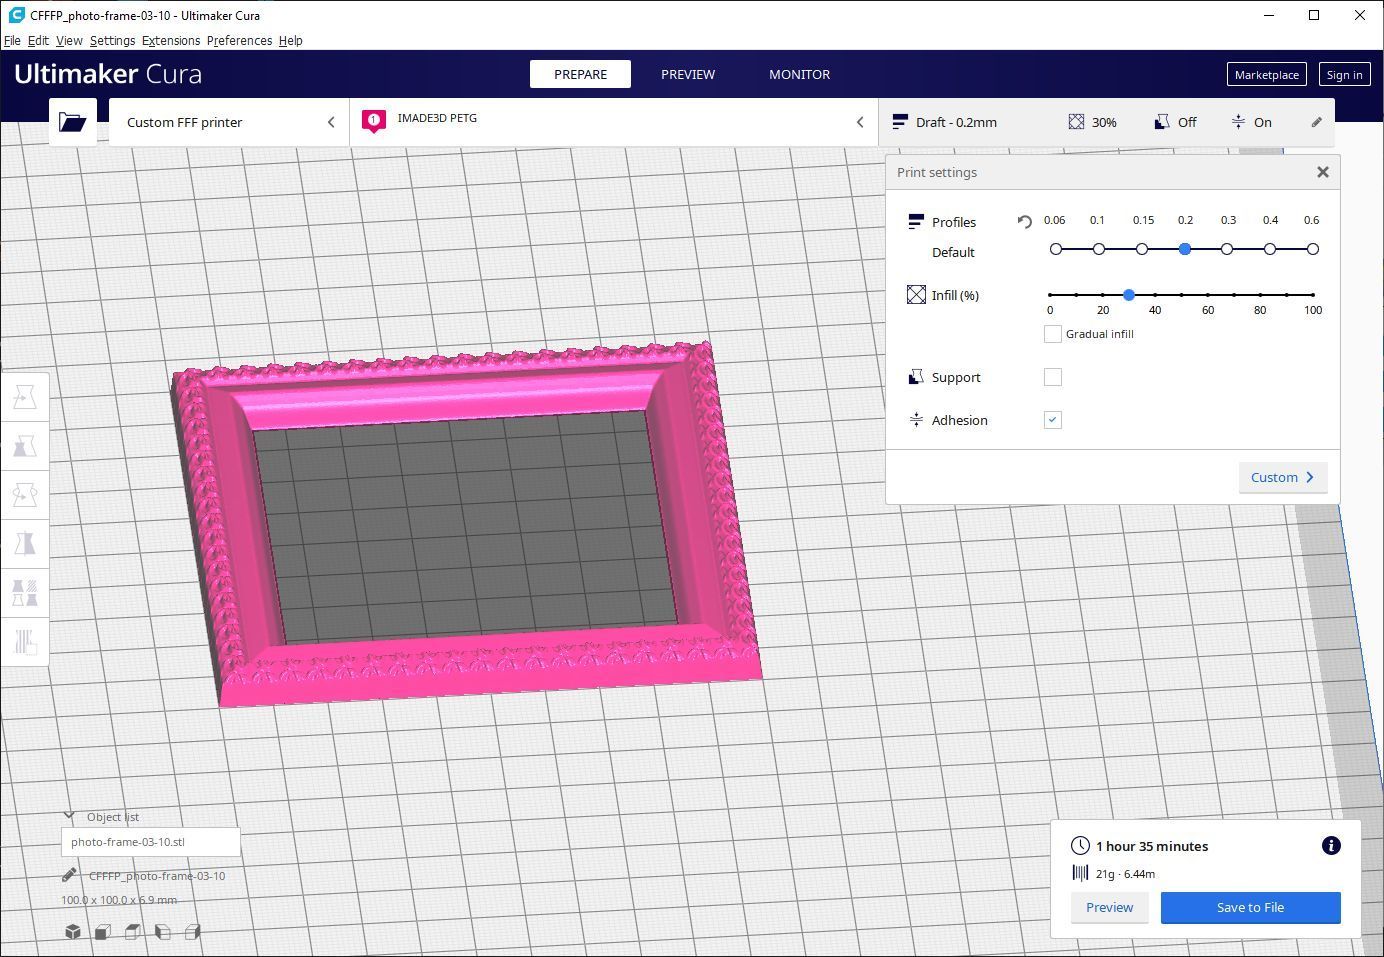Screen dimensions: 1384x957
Task: Select the Scale tool
Action: [x=24, y=446]
